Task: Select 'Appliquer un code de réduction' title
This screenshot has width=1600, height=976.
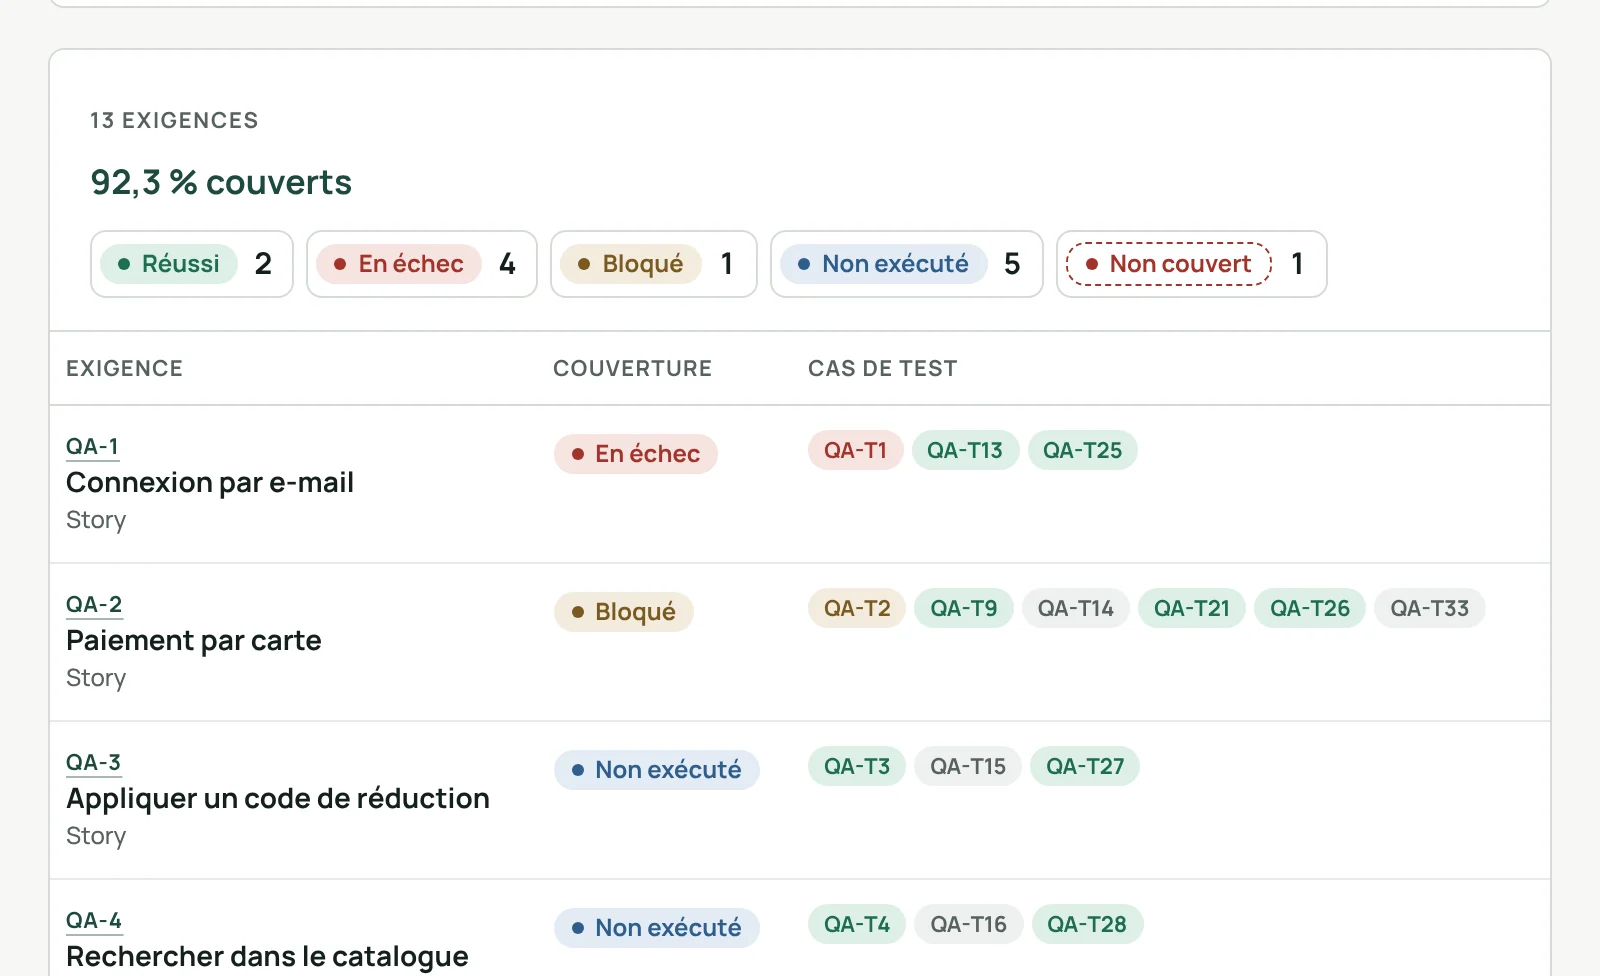Action: click(x=278, y=799)
